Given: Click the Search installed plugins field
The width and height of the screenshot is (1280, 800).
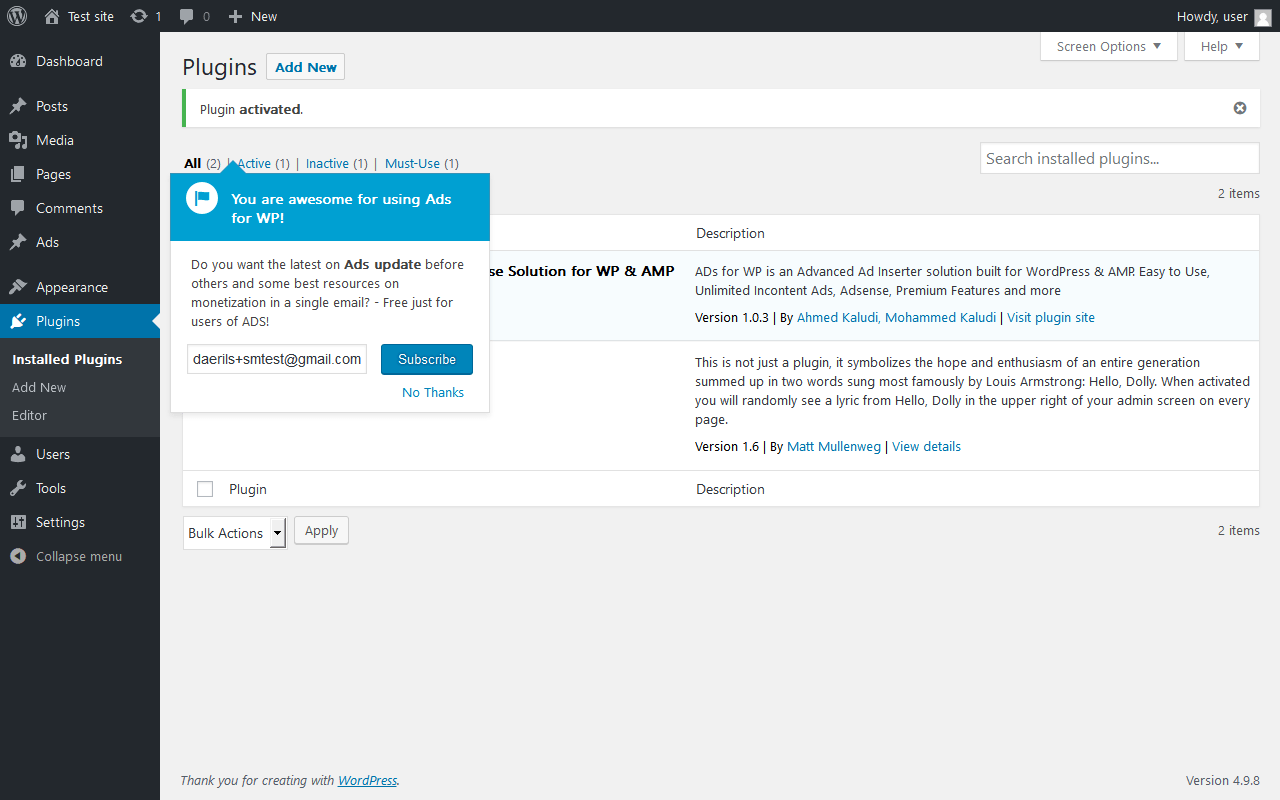Looking at the screenshot, I should pyautogui.click(x=1119, y=158).
